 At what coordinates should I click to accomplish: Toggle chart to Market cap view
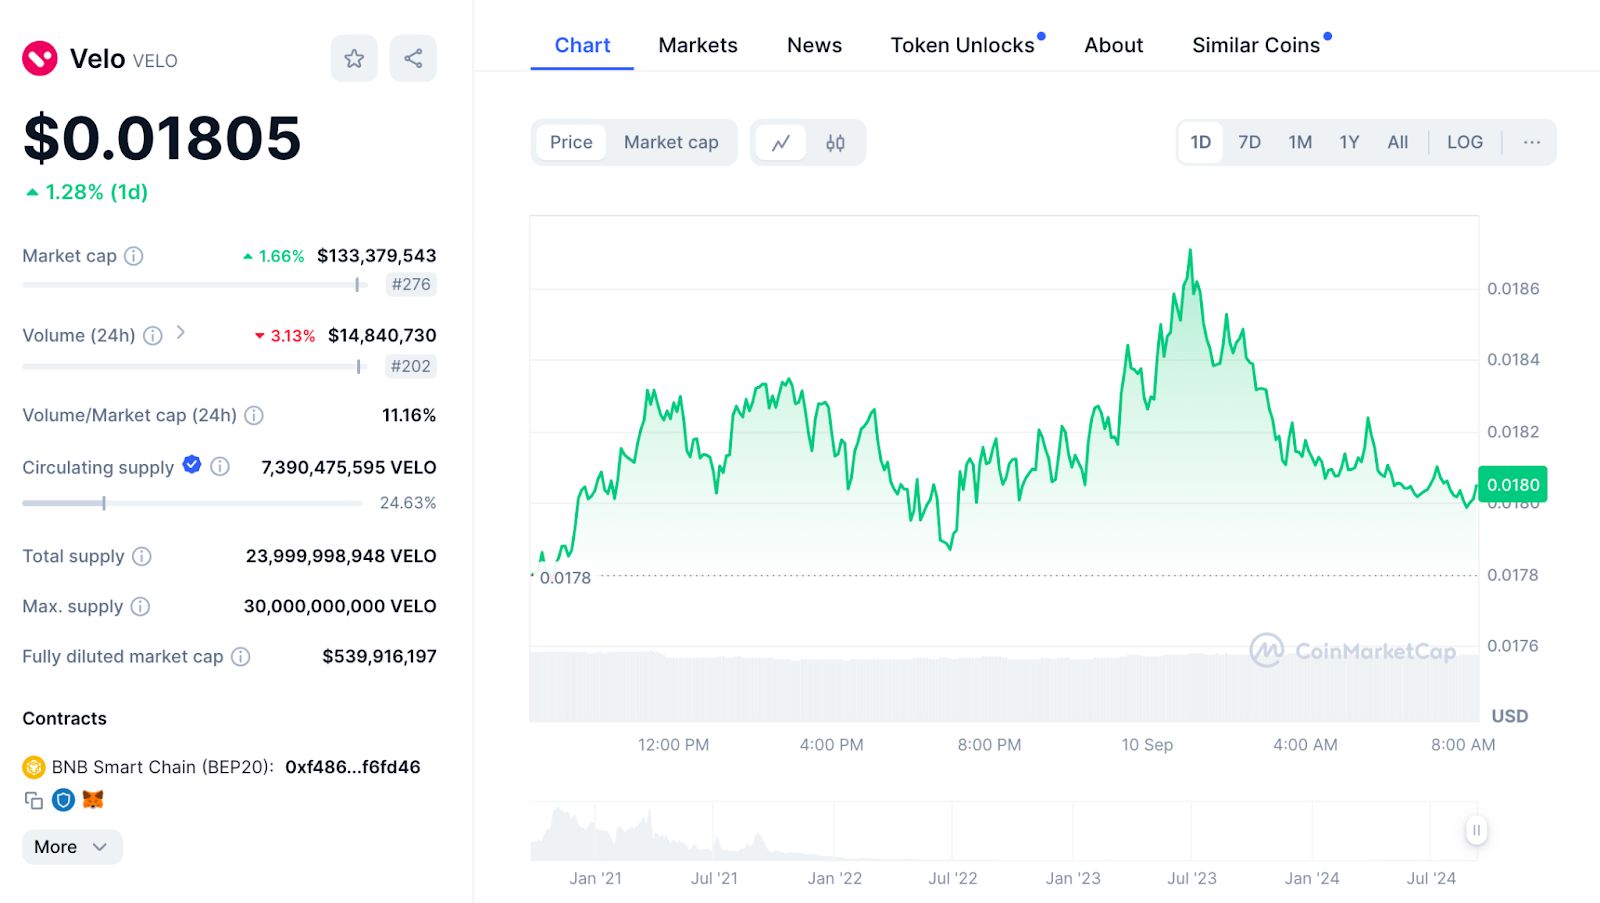(x=671, y=143)
